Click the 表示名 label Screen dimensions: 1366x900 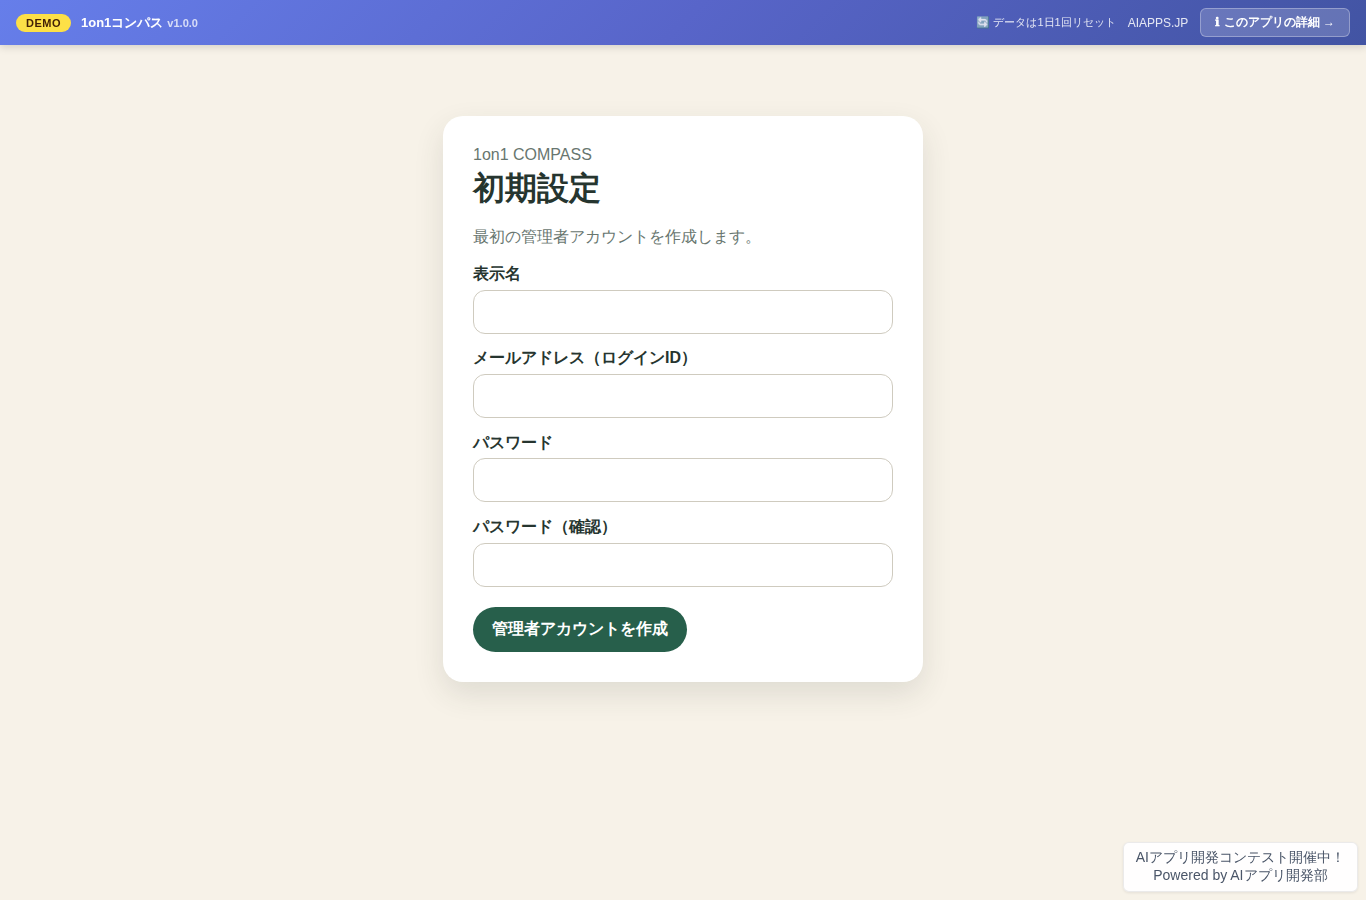(497, 274)
